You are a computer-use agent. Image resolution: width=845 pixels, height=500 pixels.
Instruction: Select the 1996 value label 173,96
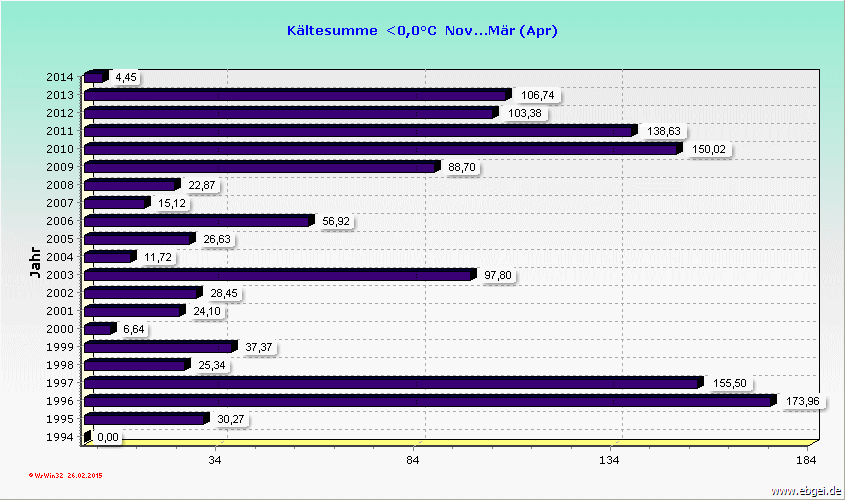(802, 401)
